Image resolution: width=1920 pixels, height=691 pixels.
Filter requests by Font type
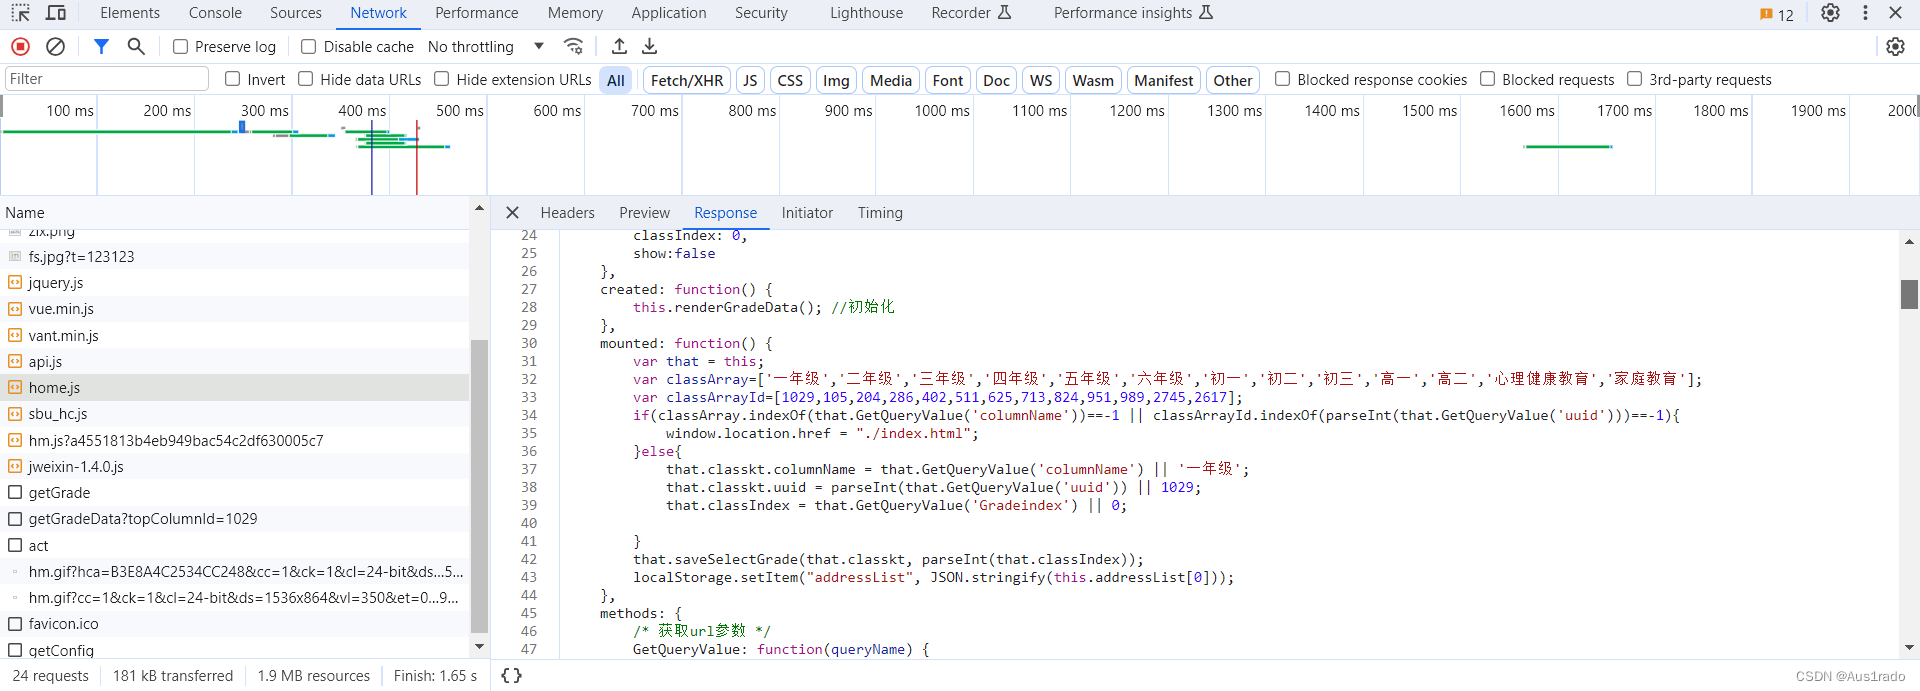(948, 80)
